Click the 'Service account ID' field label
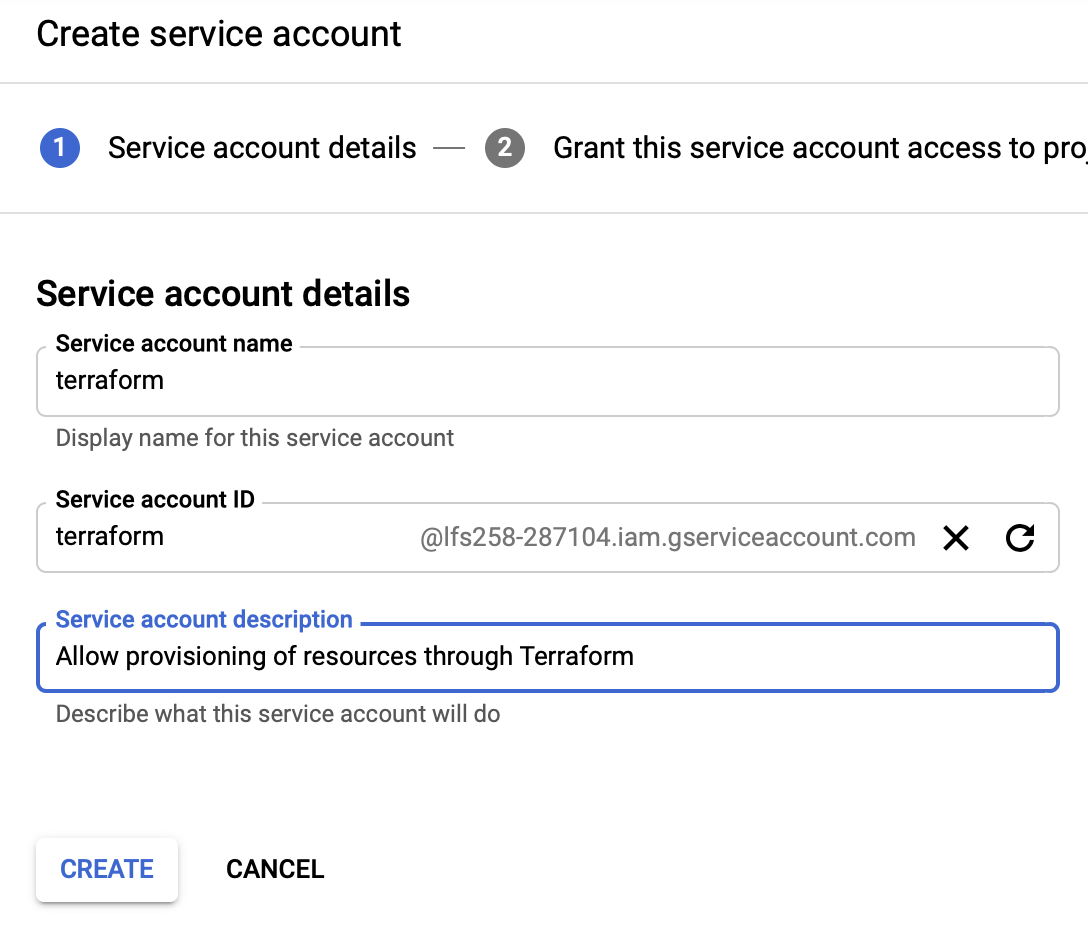The height and width of the screenshot is (926, 1088). coord(155,499)
